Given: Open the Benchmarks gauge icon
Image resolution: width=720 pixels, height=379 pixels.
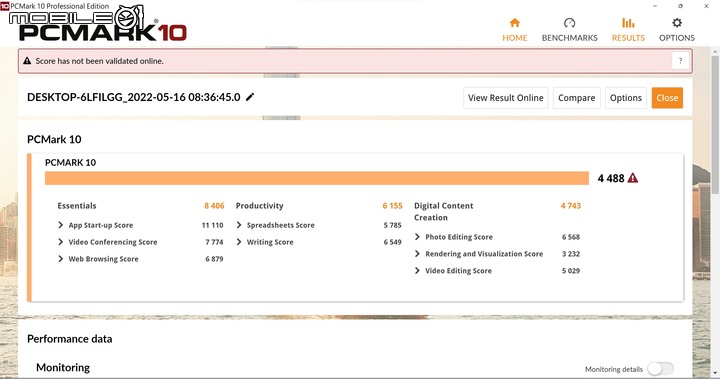Looking at the screenshot, I should [569, 23].
